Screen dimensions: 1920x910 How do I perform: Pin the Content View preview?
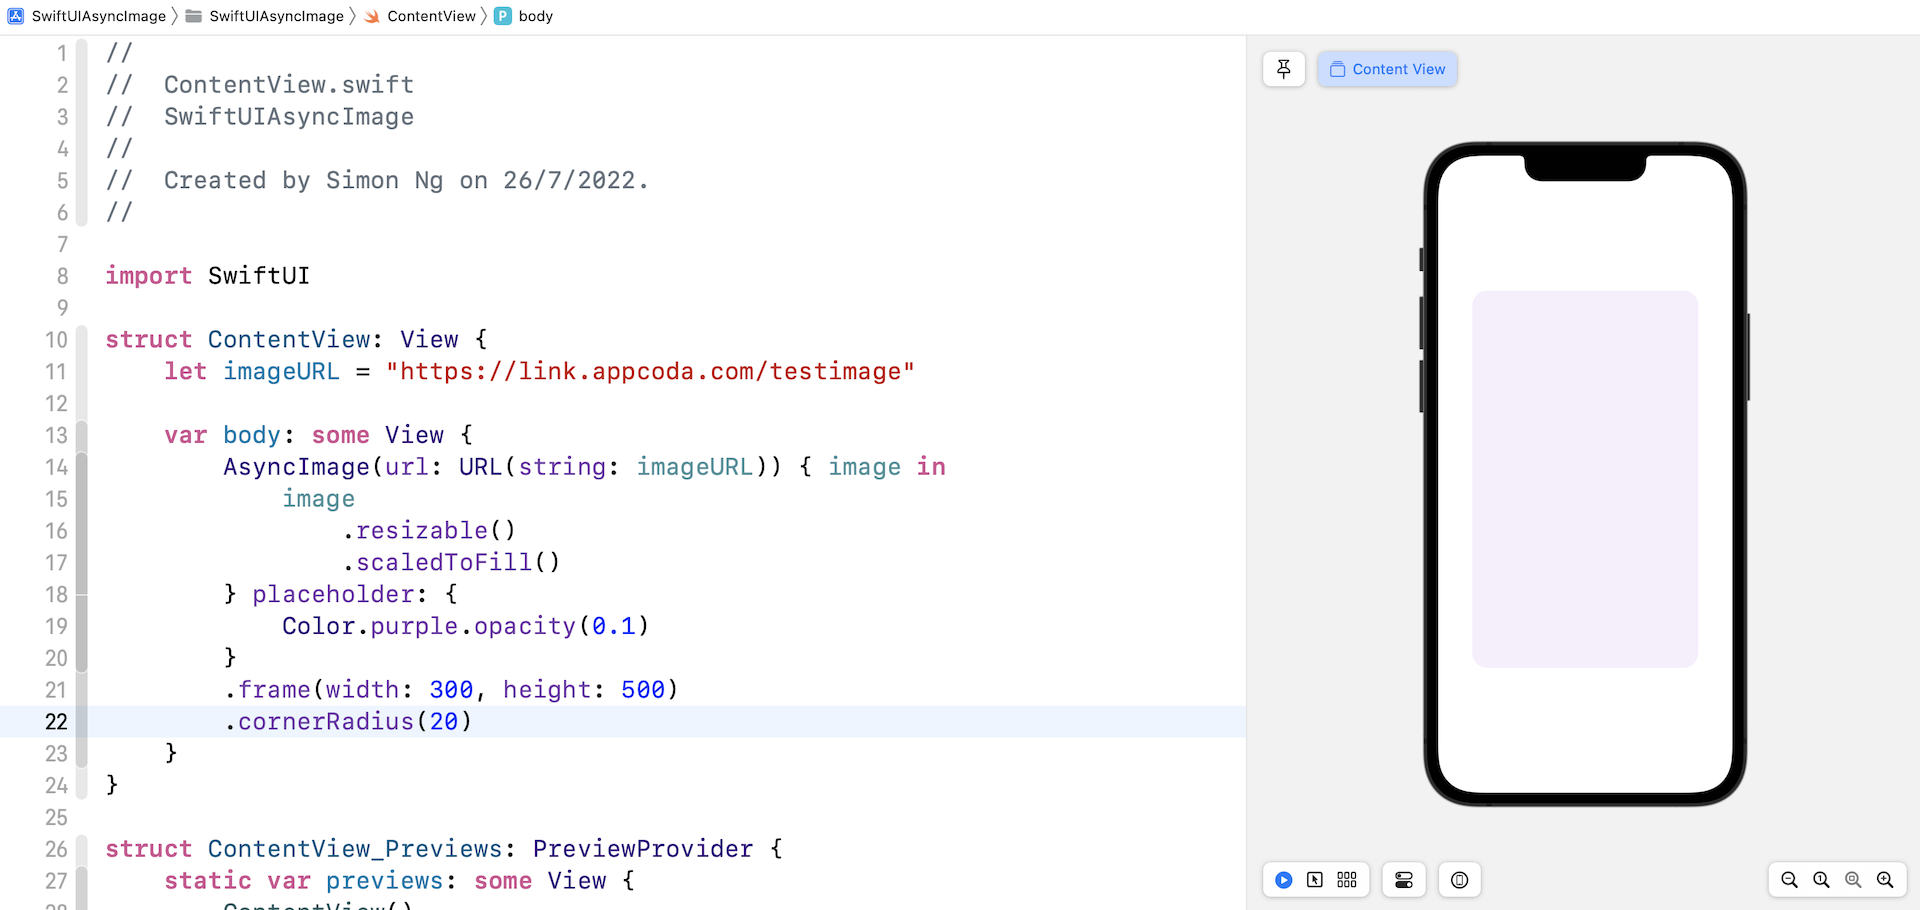click(1284, 69)
